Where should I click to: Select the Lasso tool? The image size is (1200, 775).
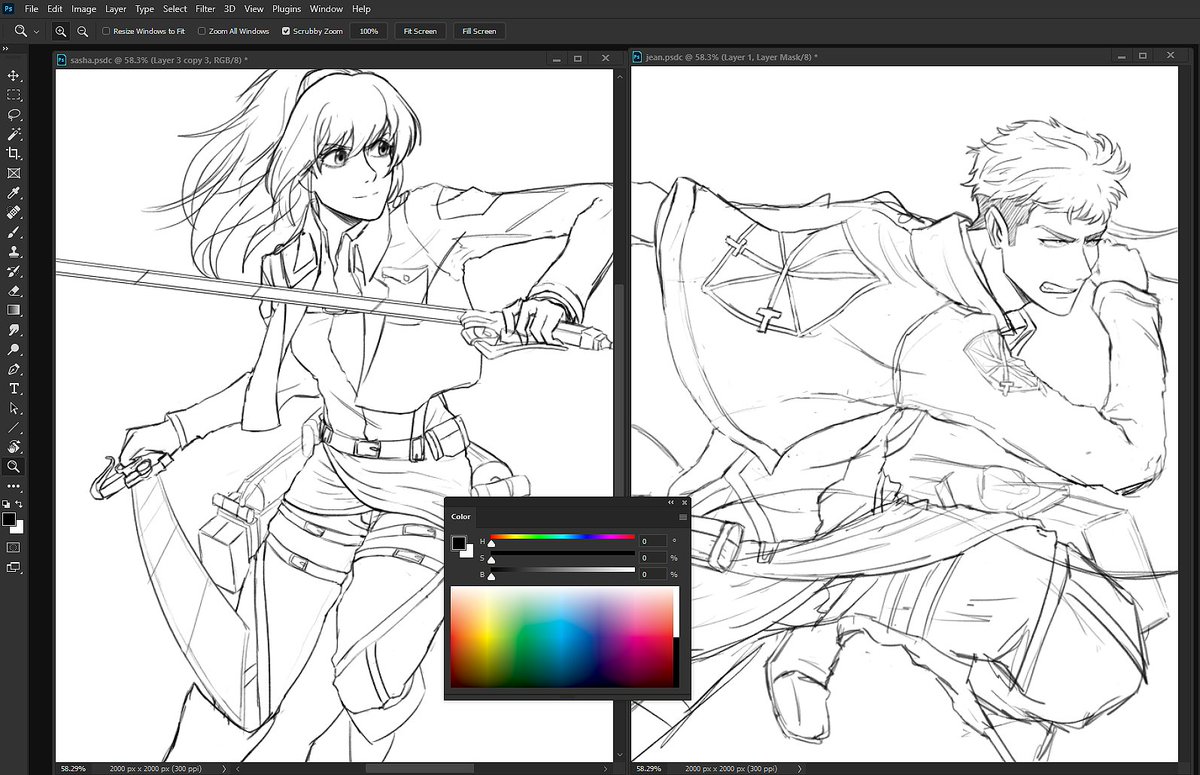pos(14,115)
